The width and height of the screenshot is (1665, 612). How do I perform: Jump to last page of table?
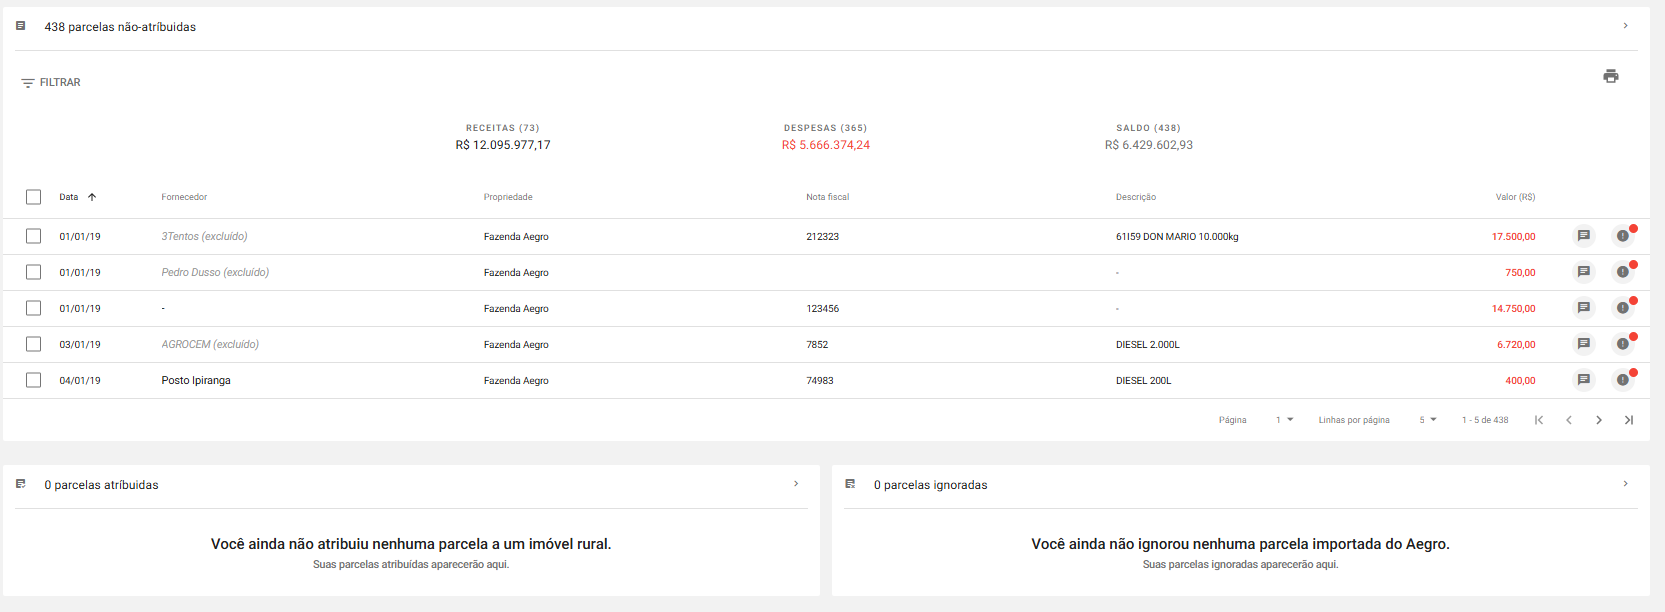[1628, 420]
